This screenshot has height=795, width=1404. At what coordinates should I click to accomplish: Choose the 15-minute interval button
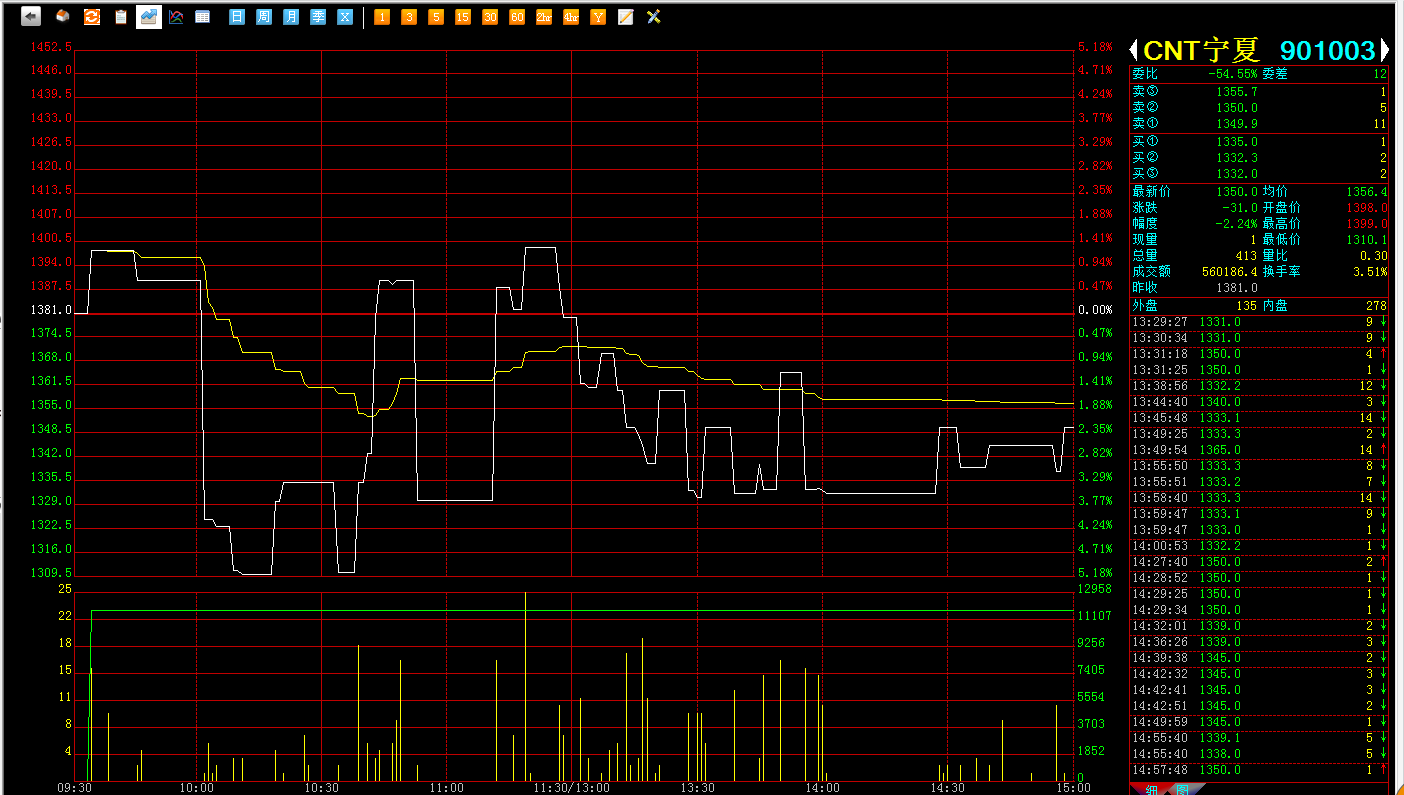click(463, 17)
